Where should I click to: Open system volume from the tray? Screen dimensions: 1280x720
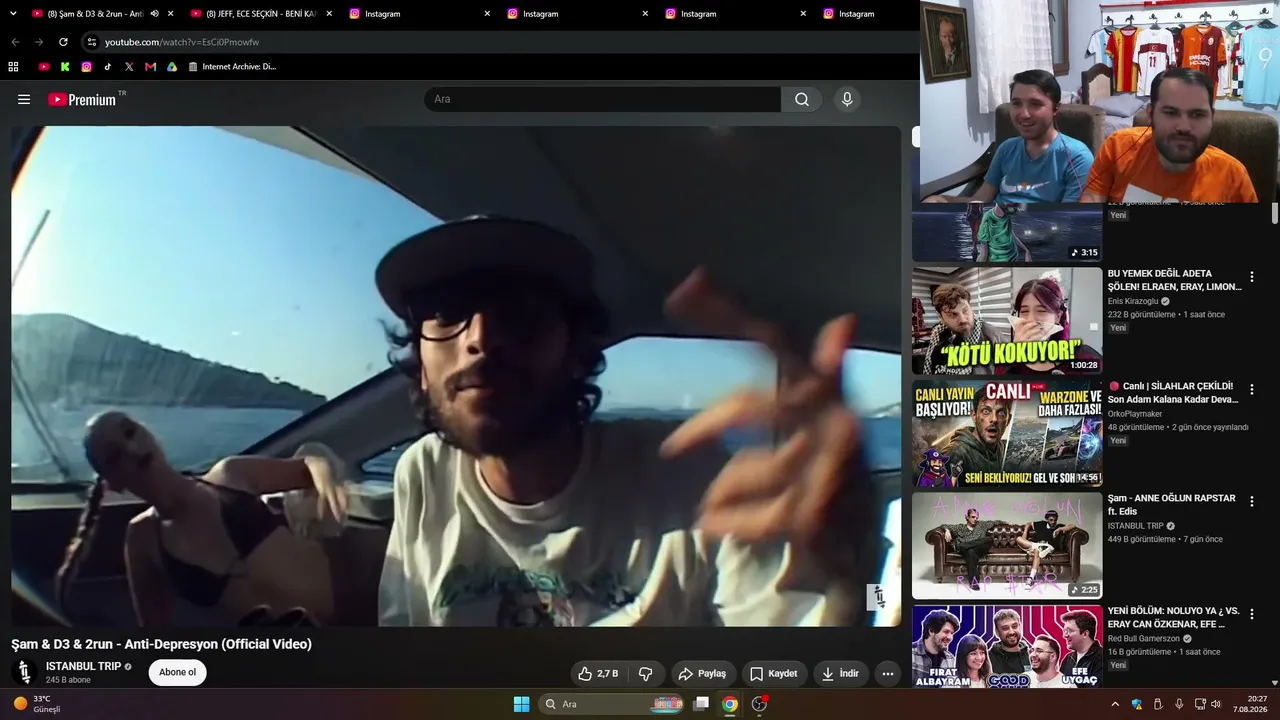pos(1217,704)
